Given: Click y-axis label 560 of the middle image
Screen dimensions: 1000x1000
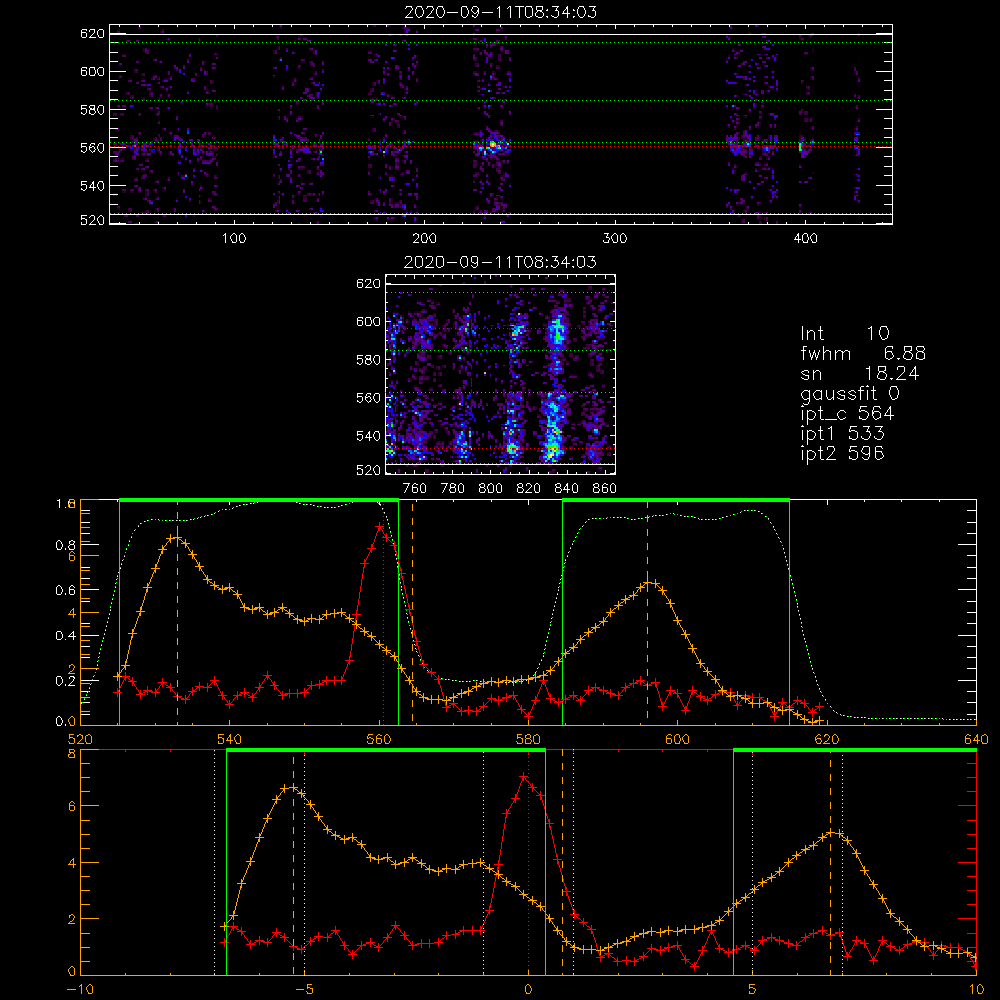Looking at the screenshot, I should [369, 398].
